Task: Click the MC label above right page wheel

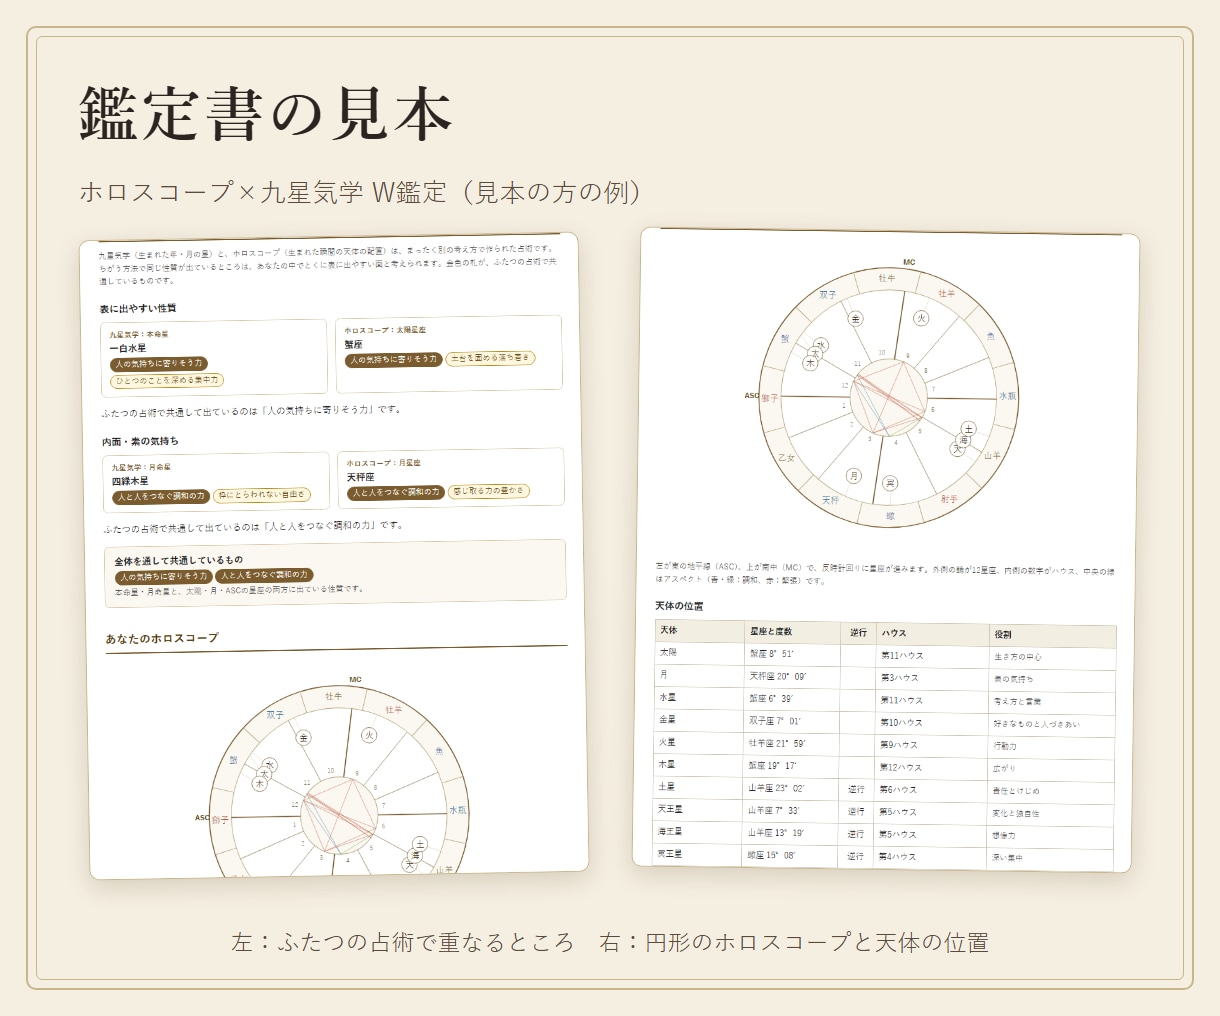Action: coord(909,262)
